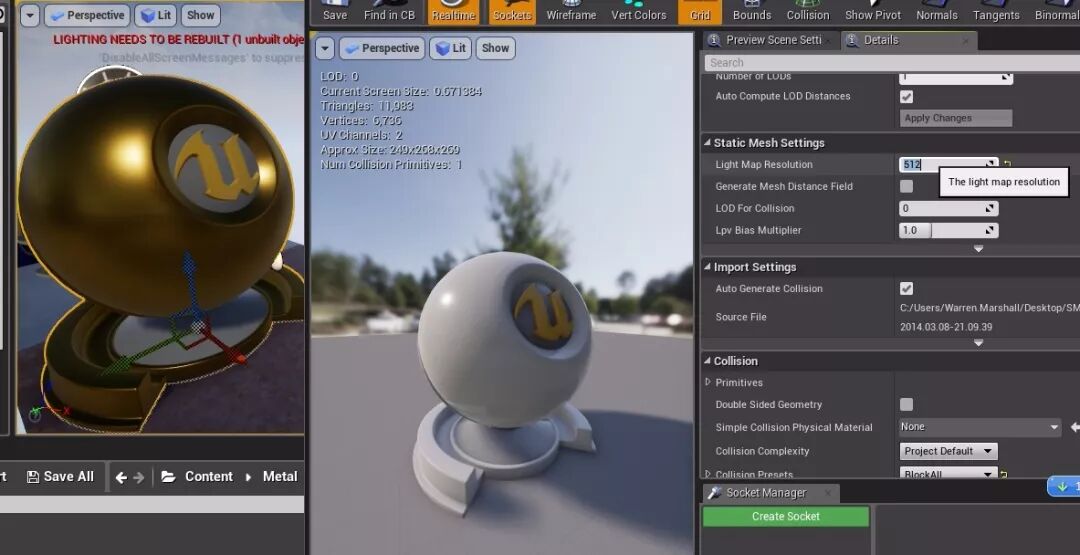This screenshot has height=555, width=1080.
Task: Close the Socket Manager tab
Action: tap(828, 493)
